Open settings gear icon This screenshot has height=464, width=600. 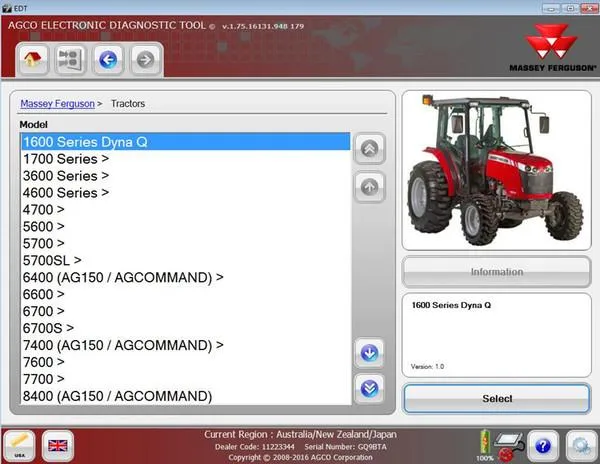point(581,446)
